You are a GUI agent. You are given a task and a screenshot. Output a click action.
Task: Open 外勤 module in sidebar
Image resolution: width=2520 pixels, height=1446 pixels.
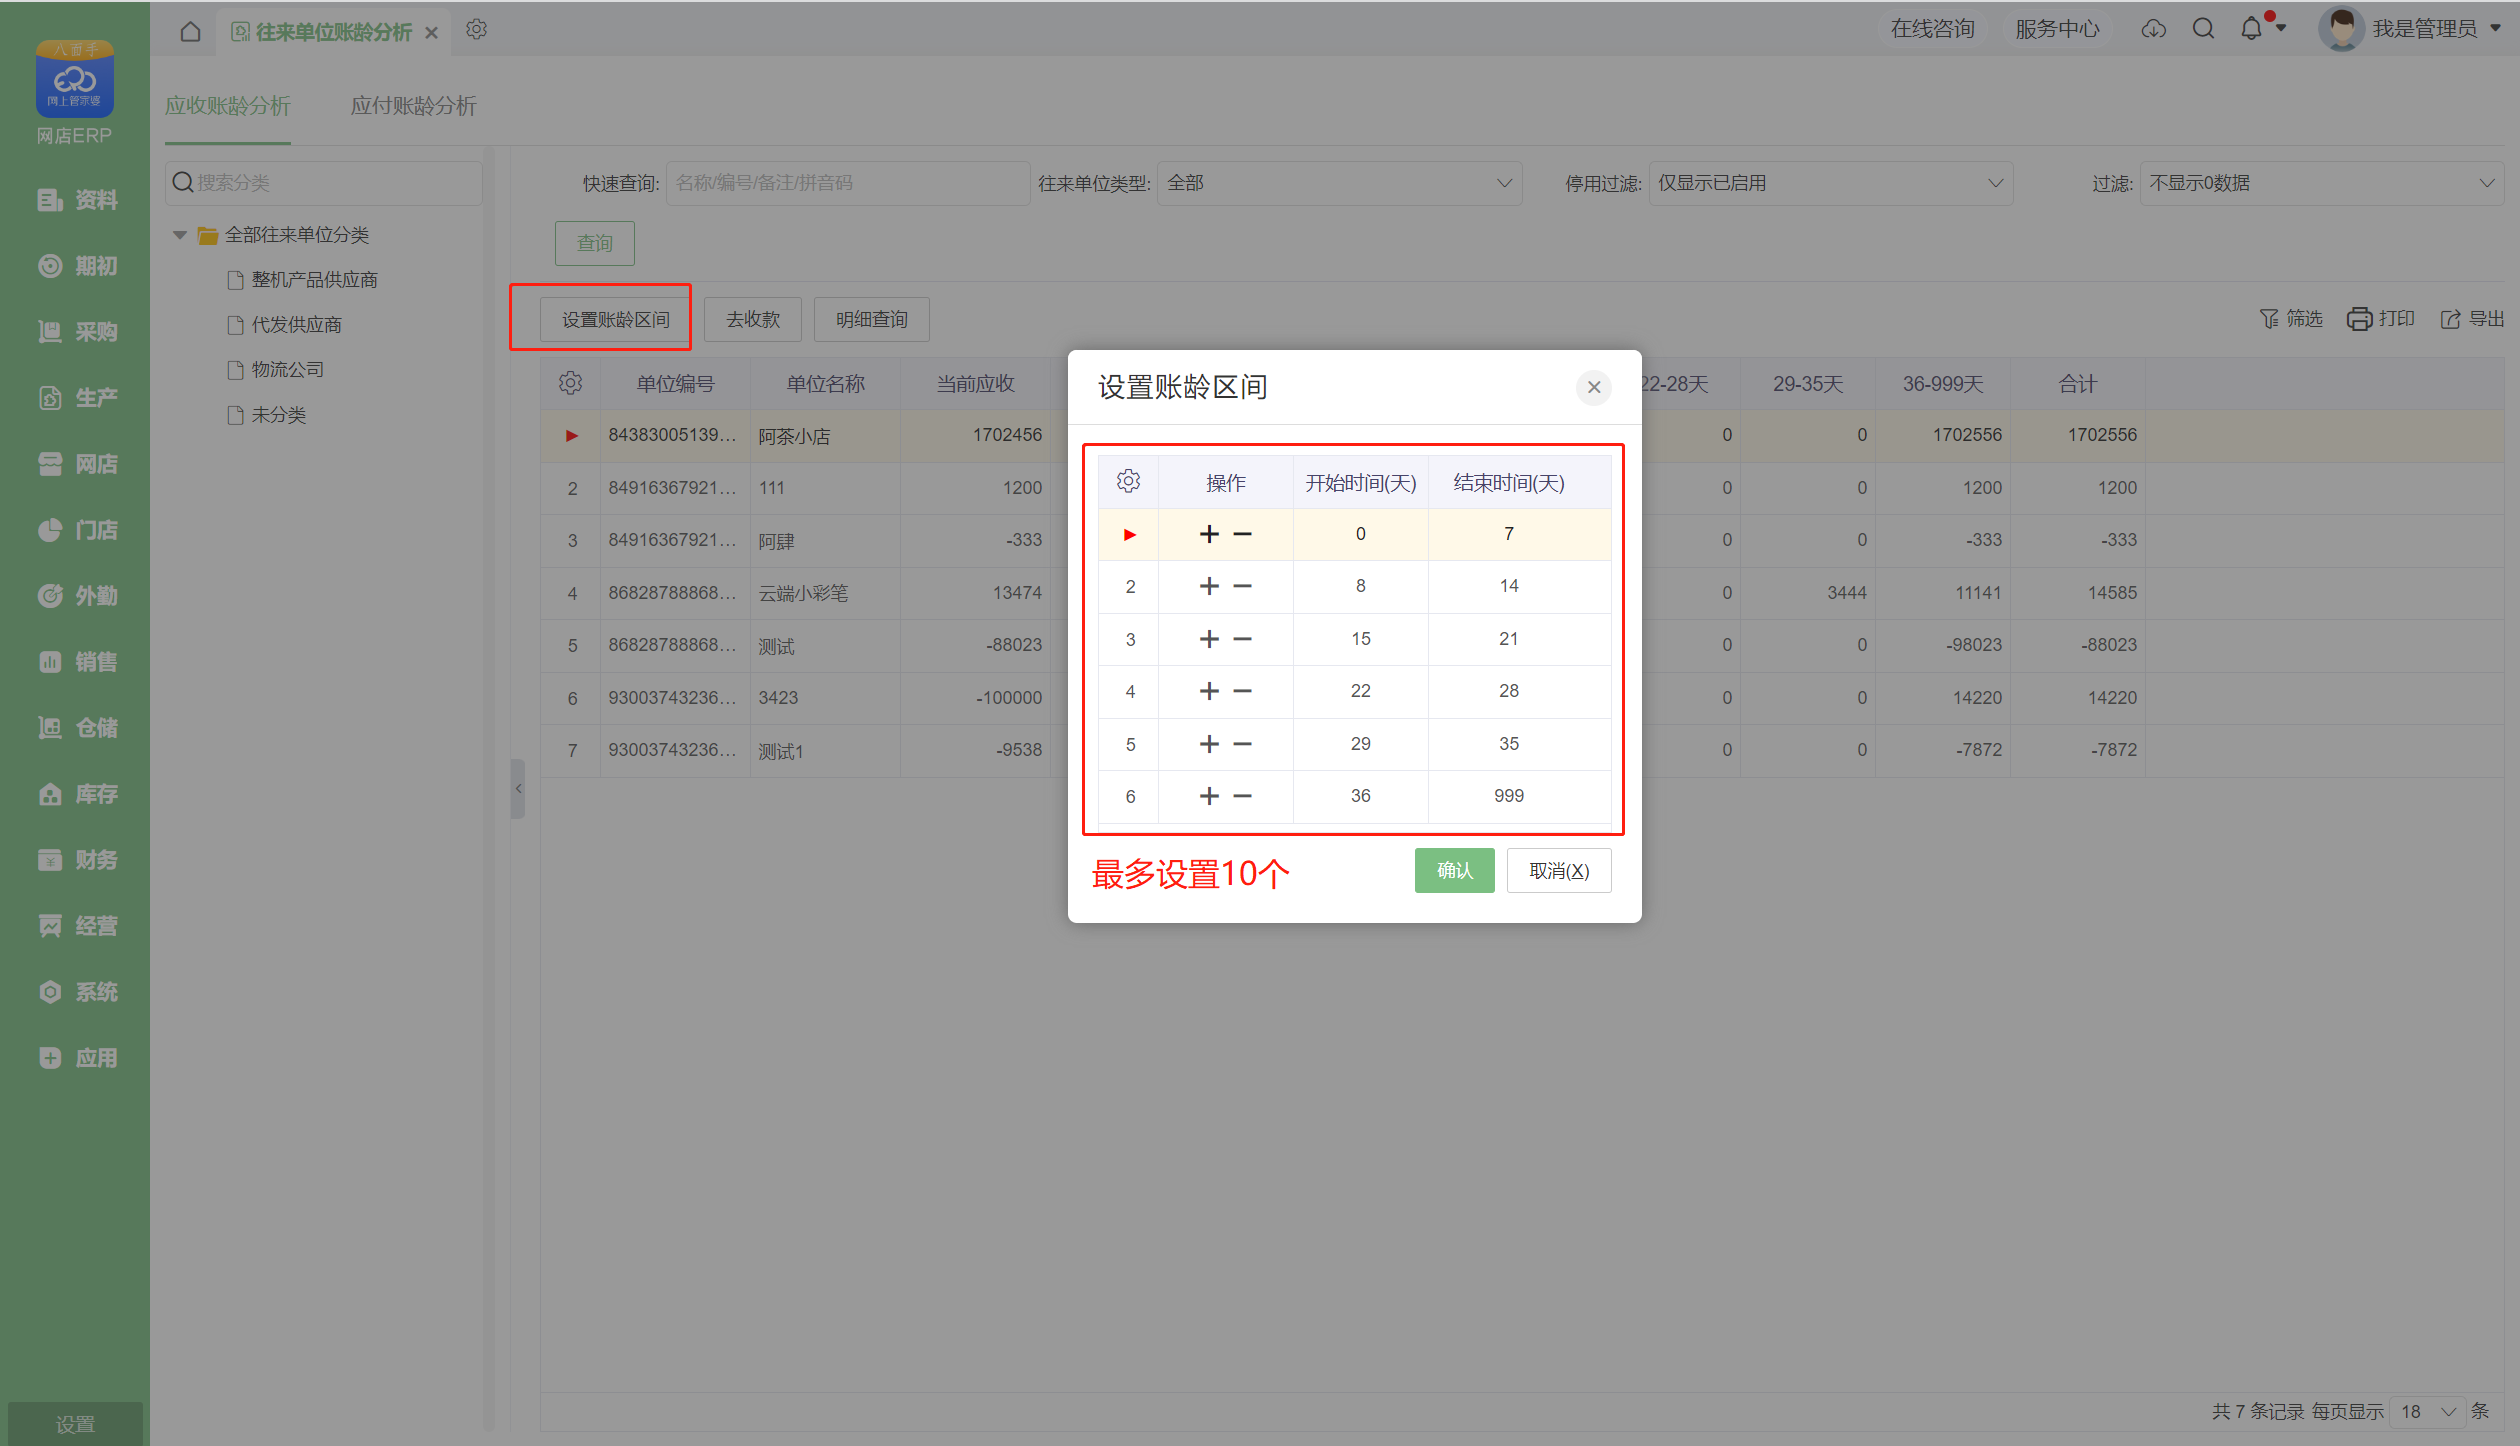(76, 596)
